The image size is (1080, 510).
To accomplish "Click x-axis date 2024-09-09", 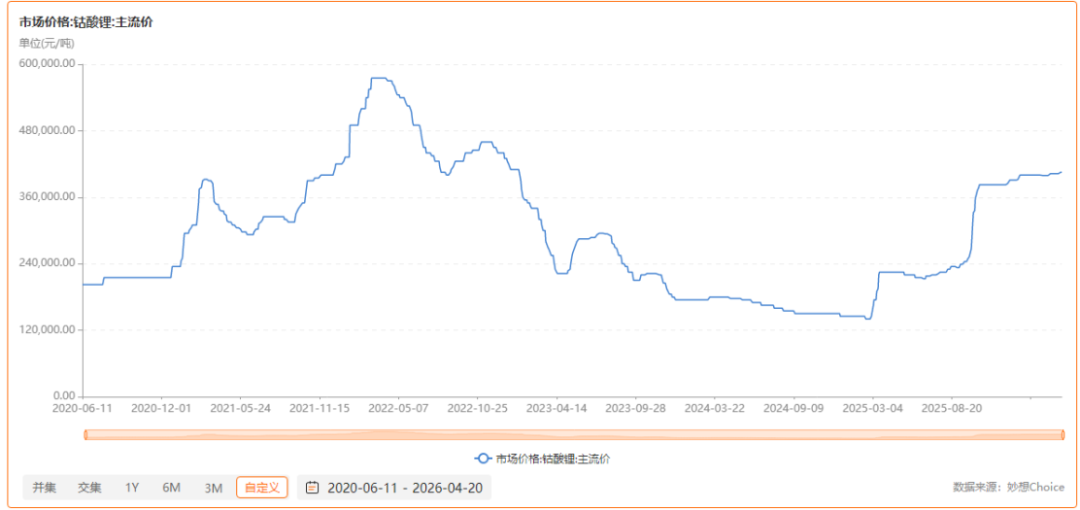I will click(x=794, y=408).
